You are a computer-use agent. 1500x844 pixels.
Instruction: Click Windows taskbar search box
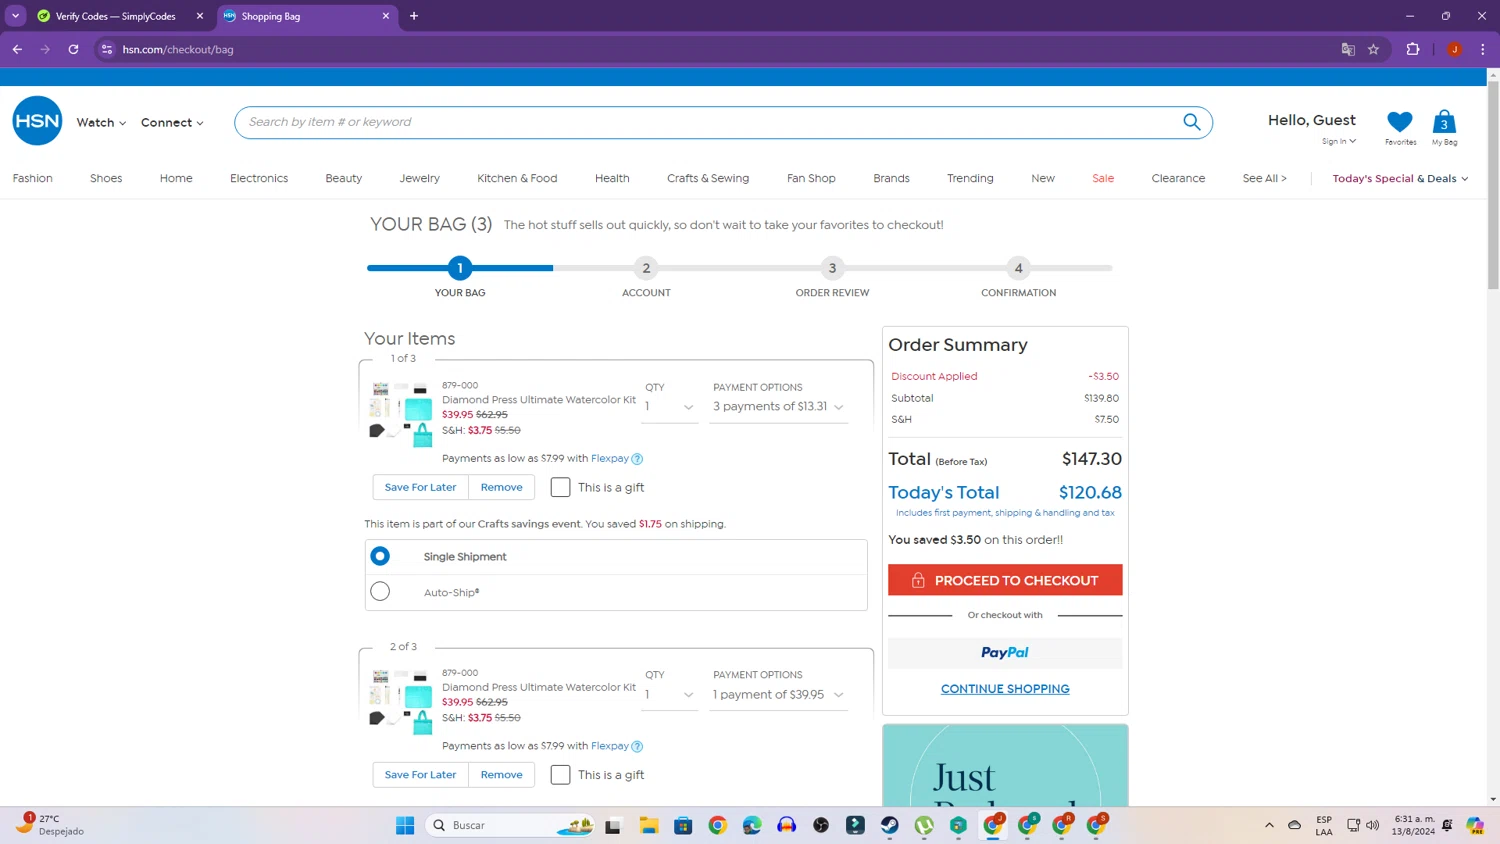tap(510, 825)
